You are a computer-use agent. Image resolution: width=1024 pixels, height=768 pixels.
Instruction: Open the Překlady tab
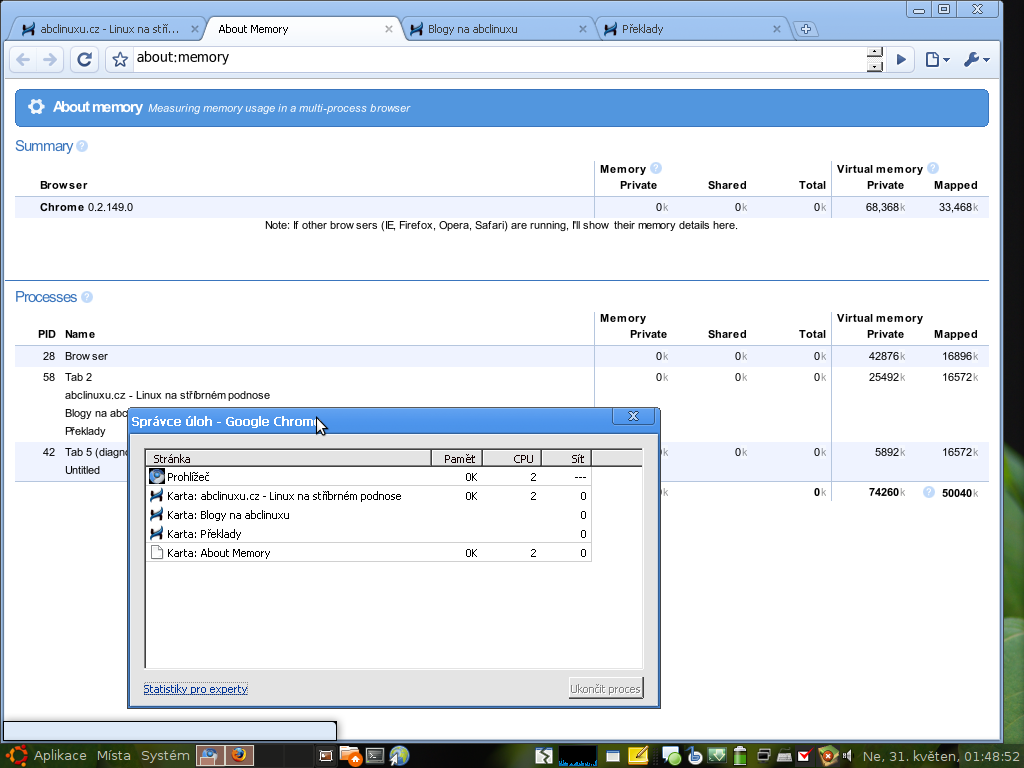click(692, 29)
